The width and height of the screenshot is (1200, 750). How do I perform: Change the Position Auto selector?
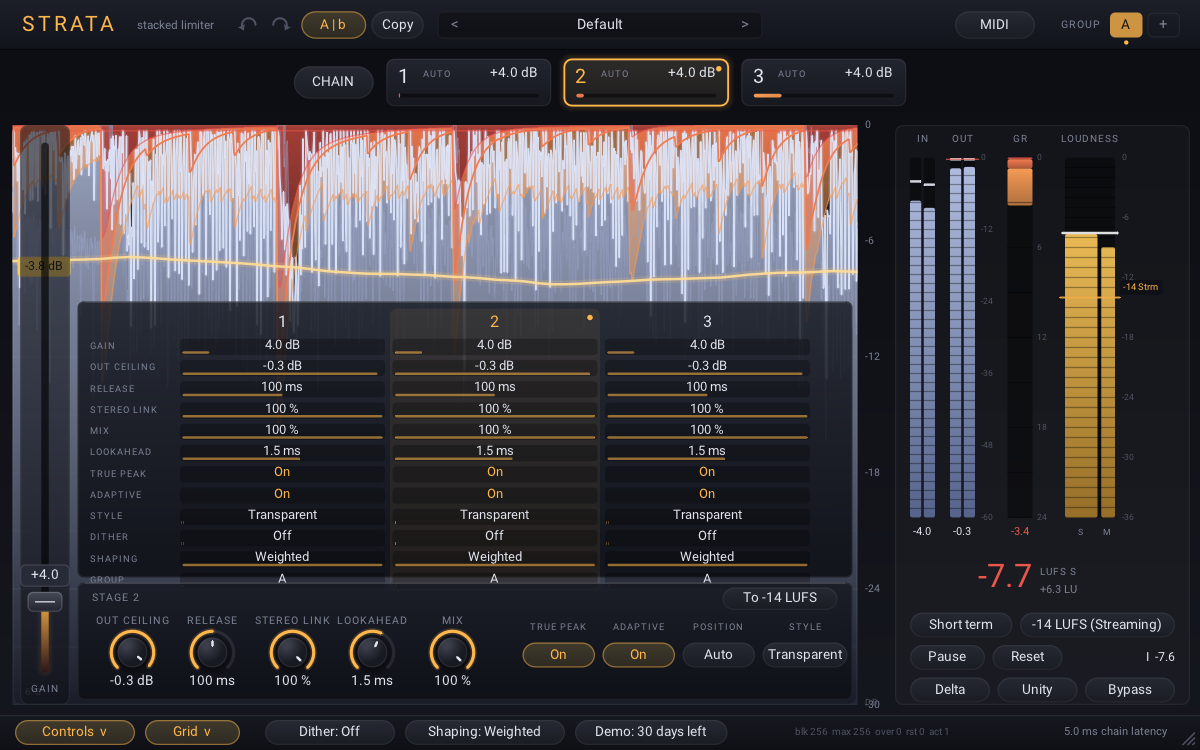[x=718, y=655]
